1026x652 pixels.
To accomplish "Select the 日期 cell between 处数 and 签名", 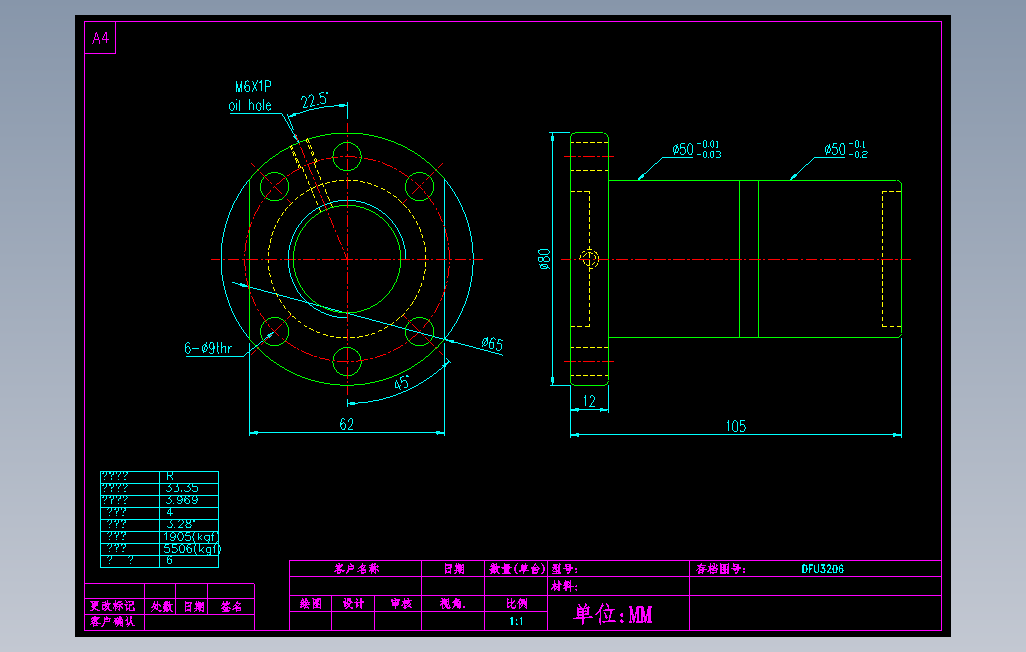I will tap(194, 606).
